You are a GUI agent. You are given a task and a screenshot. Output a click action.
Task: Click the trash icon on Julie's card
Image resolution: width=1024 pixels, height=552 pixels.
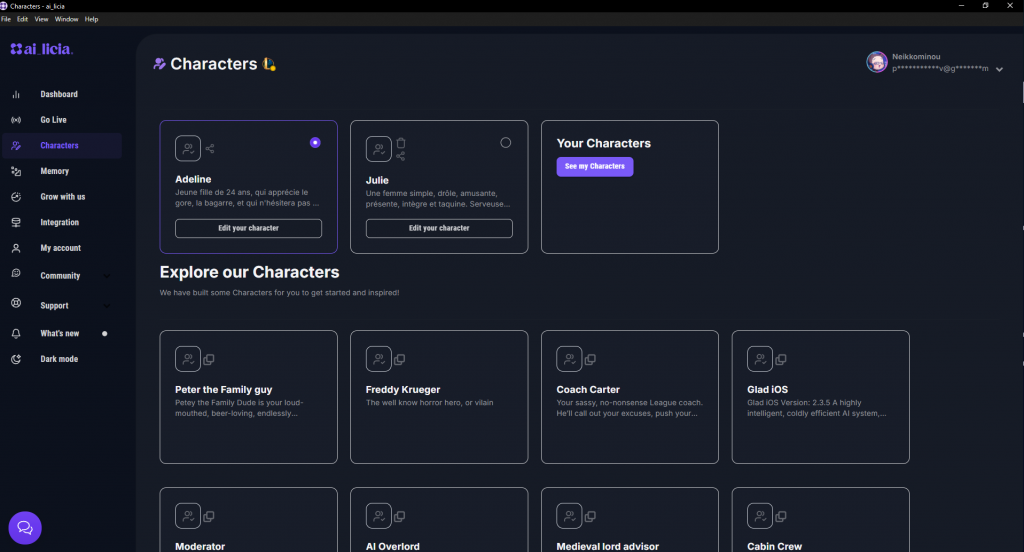tap(401, 143)
